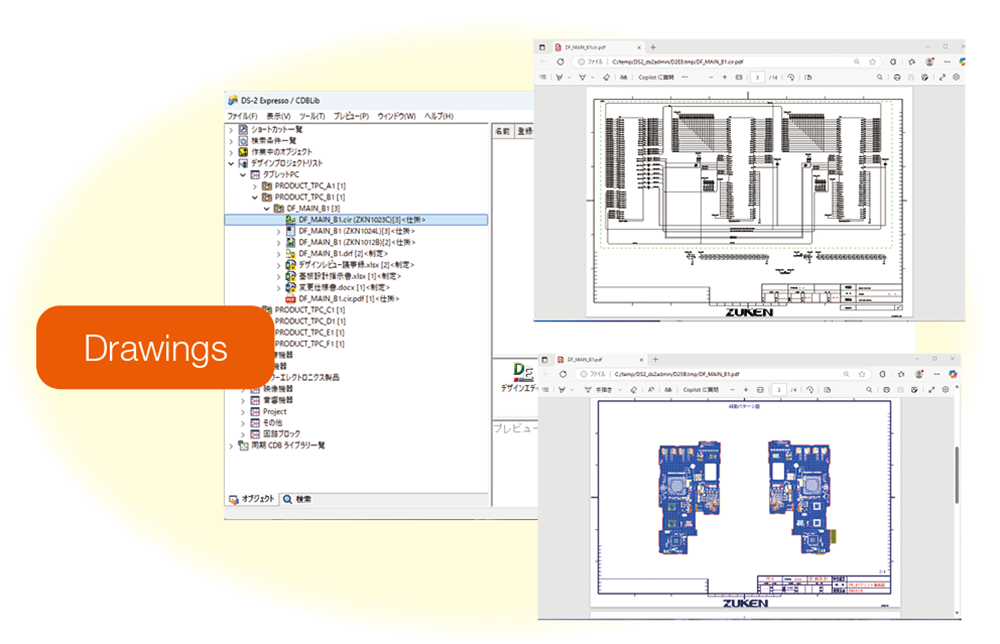Collapse the デザインプロジェクトリスト tree node
The width and height of the screenshot is (1000, 644).
click(231, 163)
